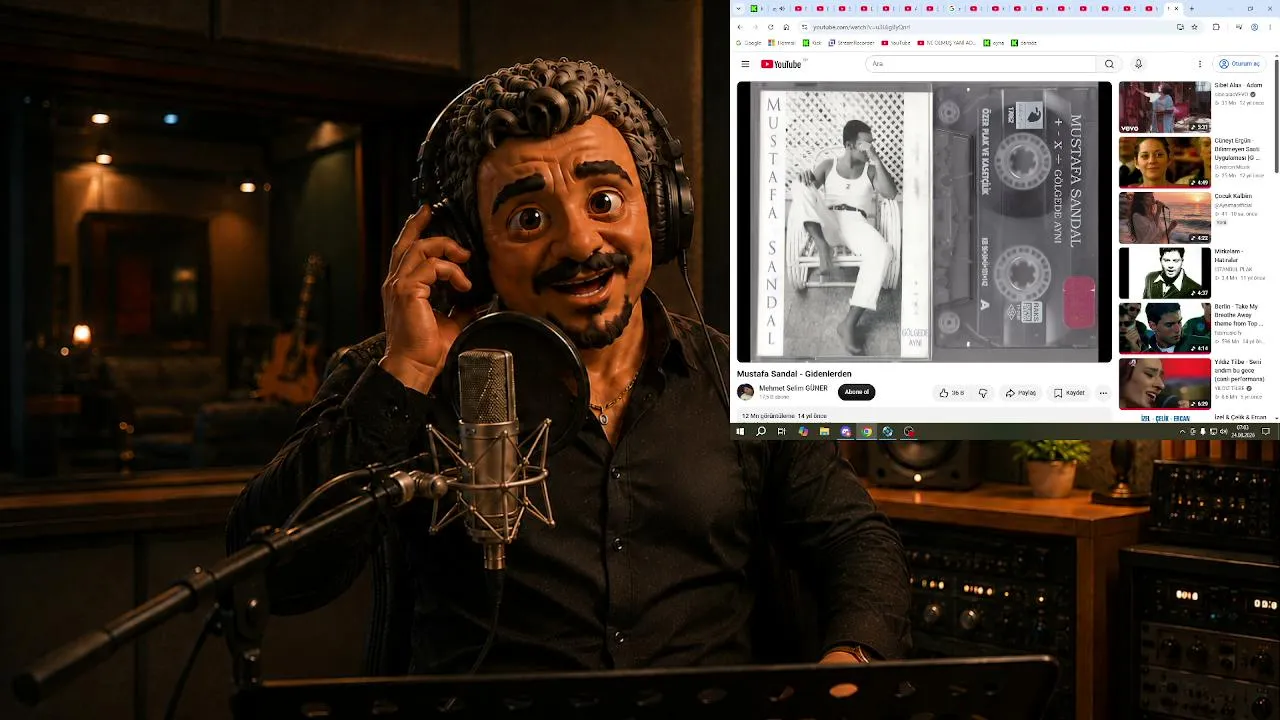
Task: Open Çocuk Kalbim suggested video thumbnail
Action: 1164,217
